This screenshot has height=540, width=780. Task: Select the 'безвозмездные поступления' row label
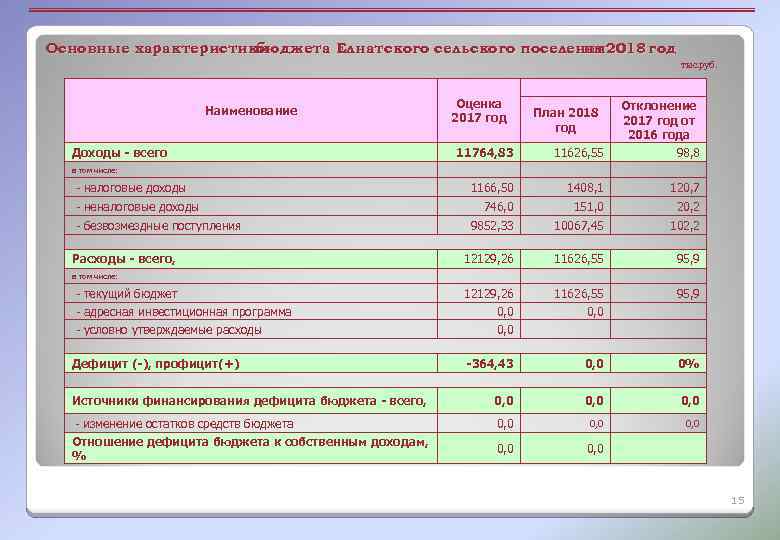pos(158,226)
